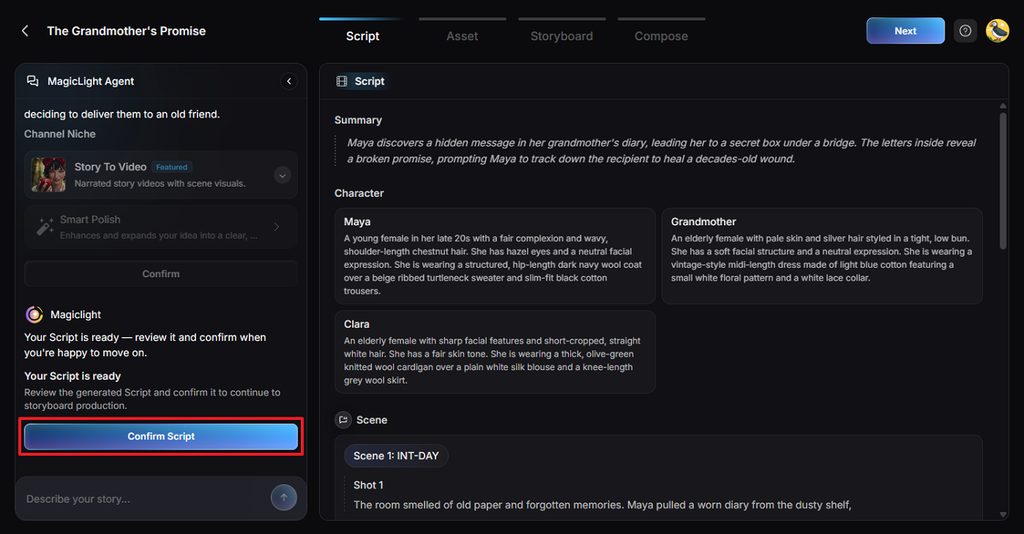This screenshot has height=534, width=1024.
Task: Click the MagicLight Agent chat icon
Action: click(x=33, y=81)
